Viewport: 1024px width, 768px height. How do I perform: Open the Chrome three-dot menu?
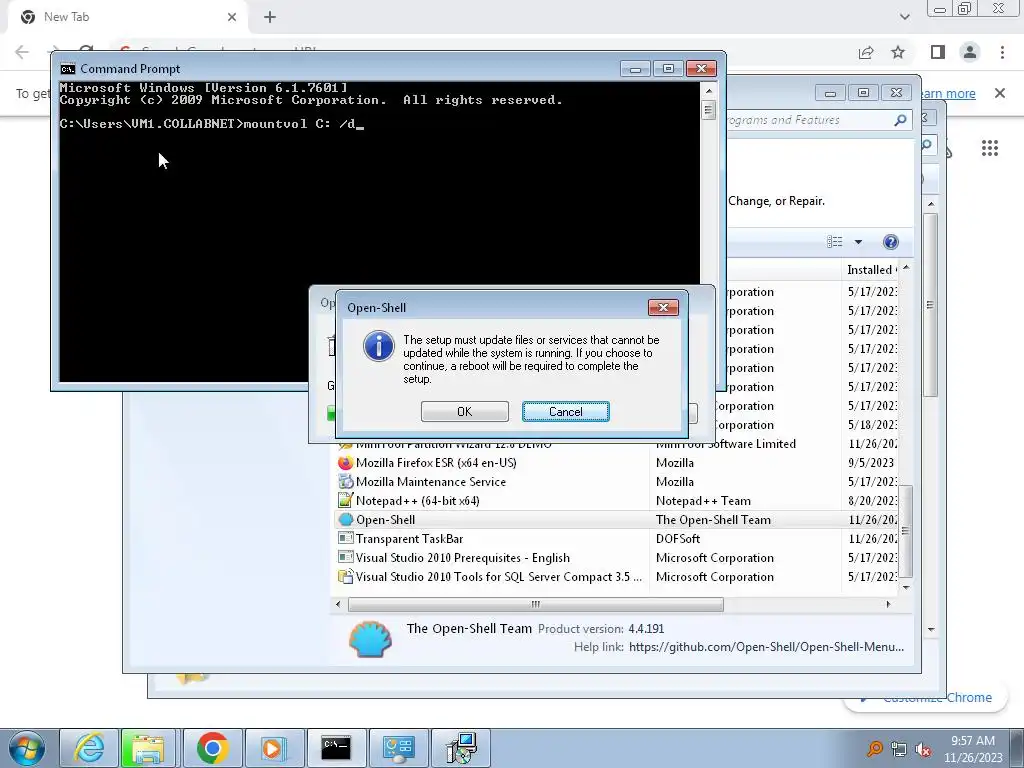(x=1002, y=52)
